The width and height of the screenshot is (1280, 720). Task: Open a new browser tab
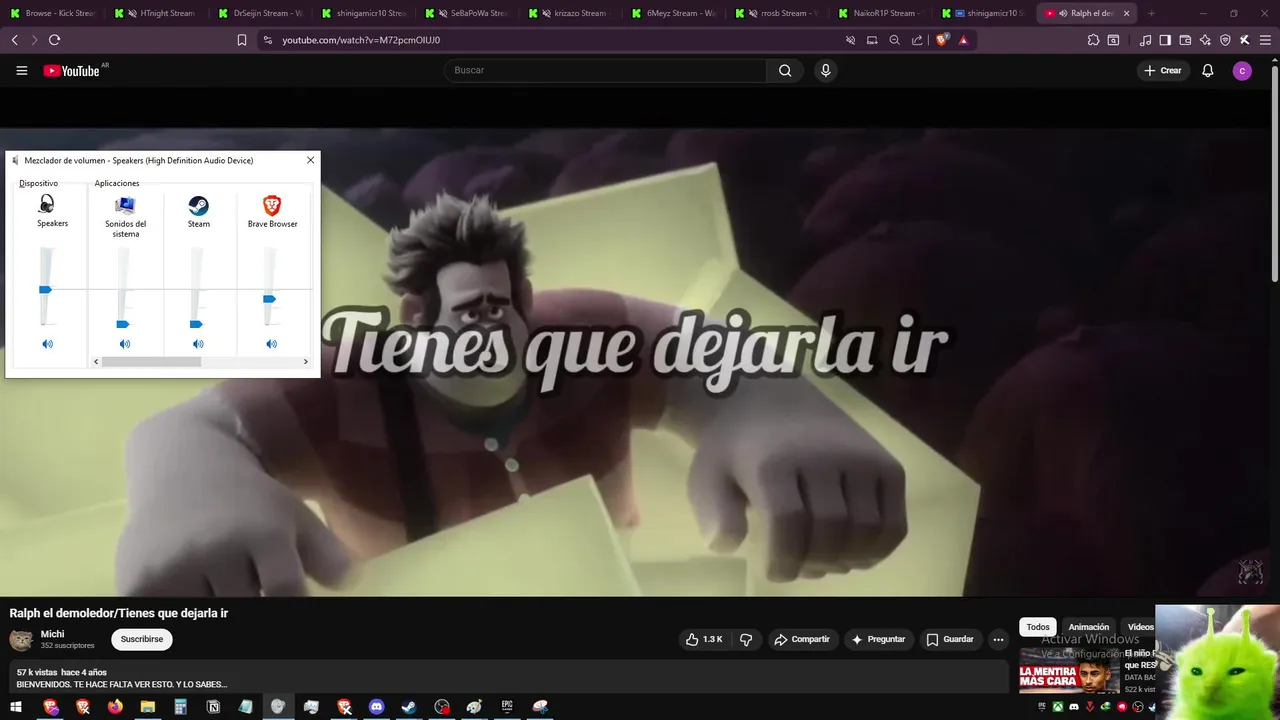[1151, 13]
